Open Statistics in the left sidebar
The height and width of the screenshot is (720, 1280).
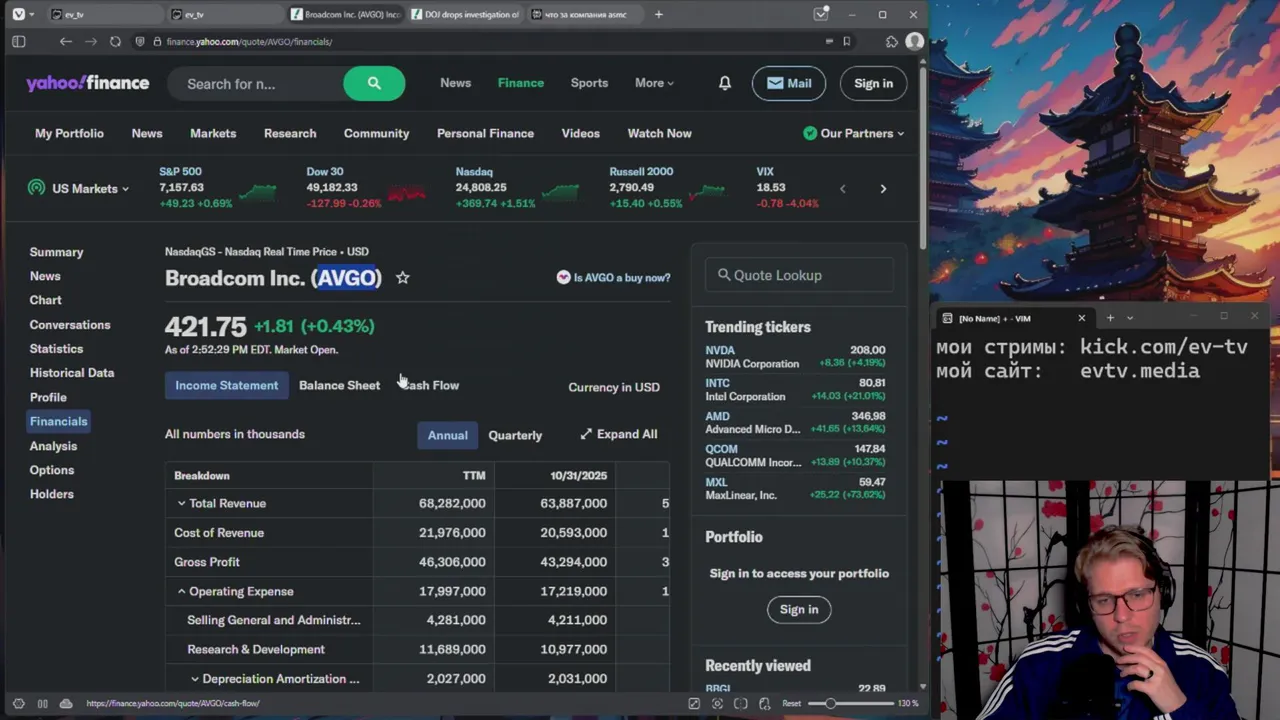click(x=56, y=349)
